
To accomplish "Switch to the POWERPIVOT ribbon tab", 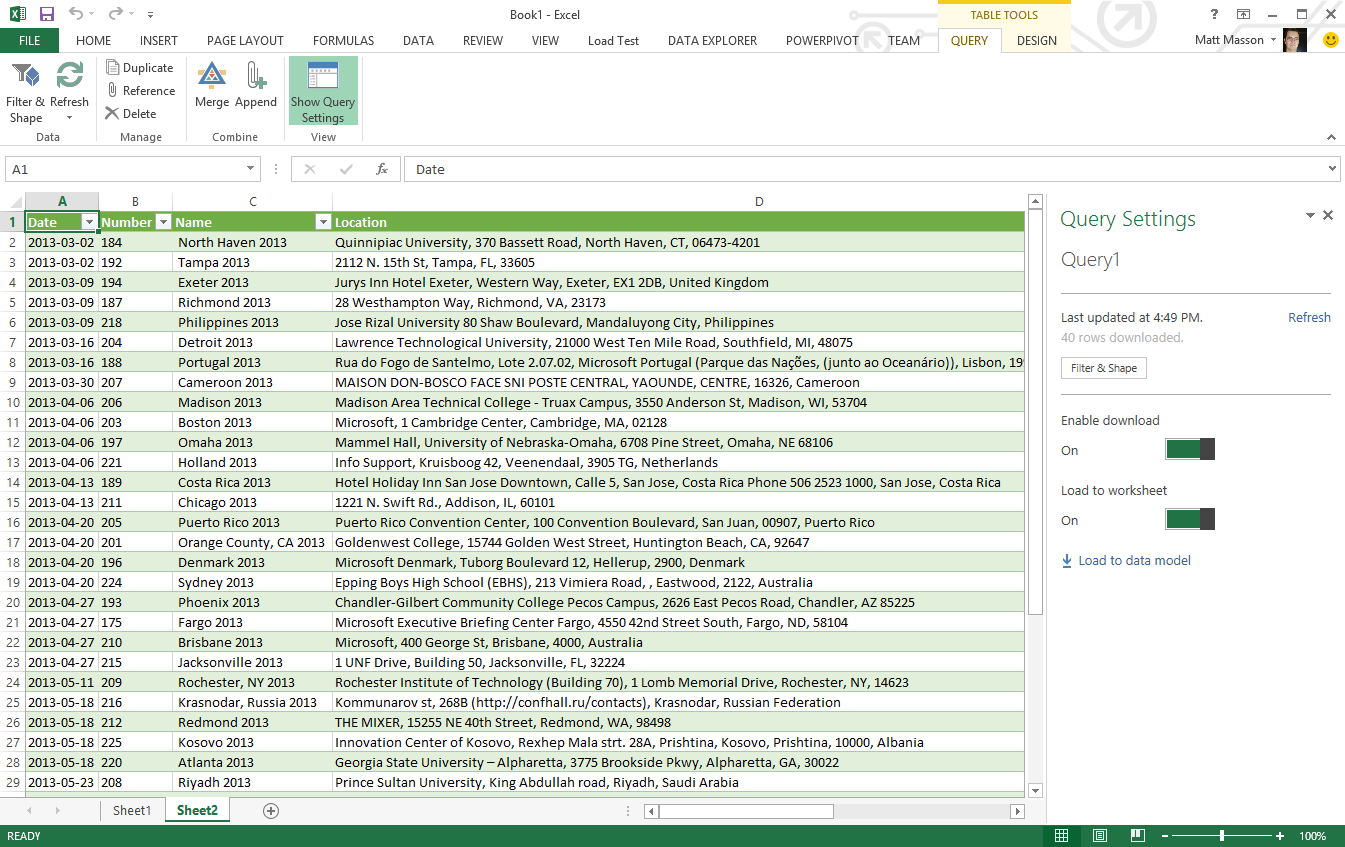I will (x=822, y=40).
